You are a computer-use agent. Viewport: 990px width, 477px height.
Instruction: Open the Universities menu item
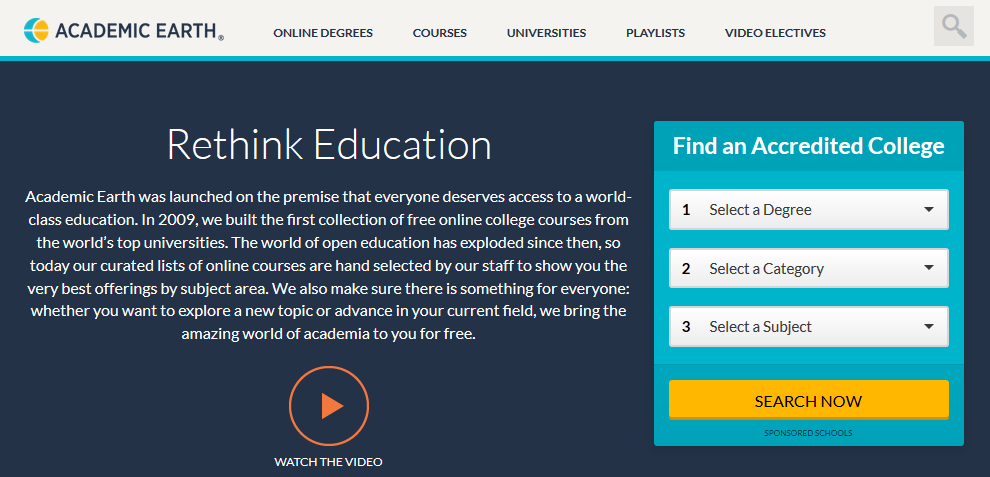click(x=547, y=33)
